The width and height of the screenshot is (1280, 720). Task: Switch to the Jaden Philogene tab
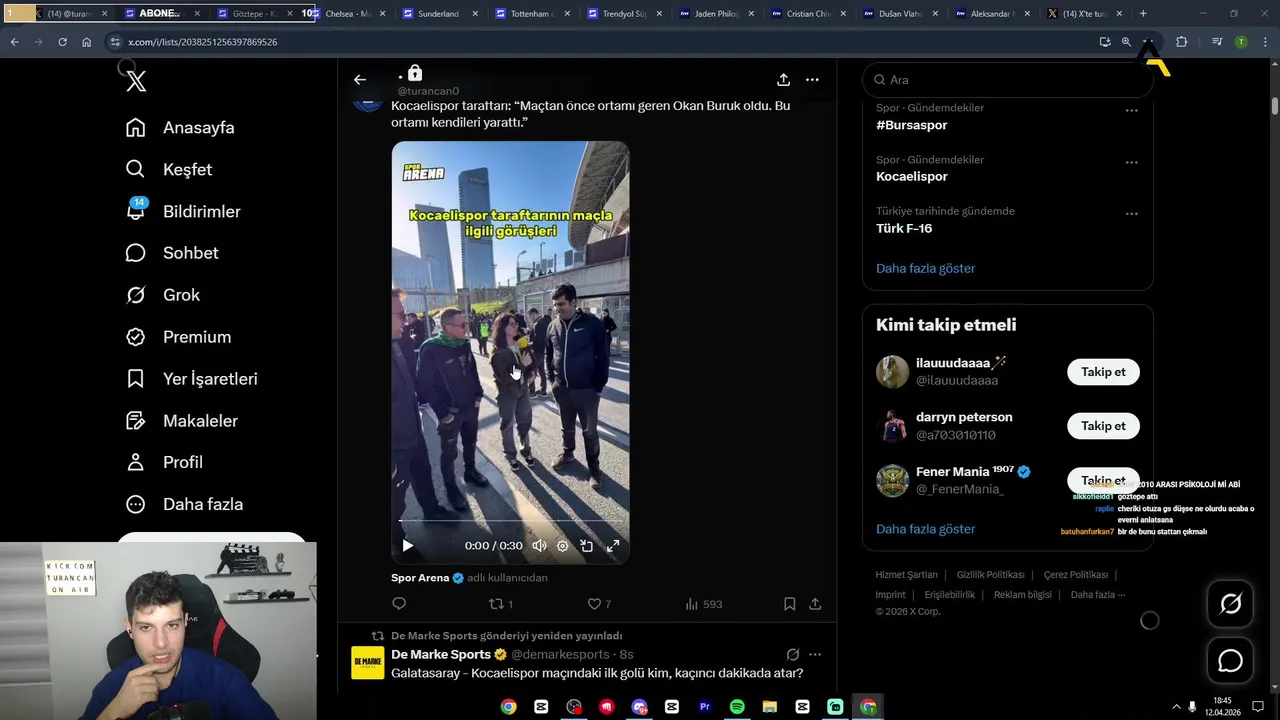point(716,14)
